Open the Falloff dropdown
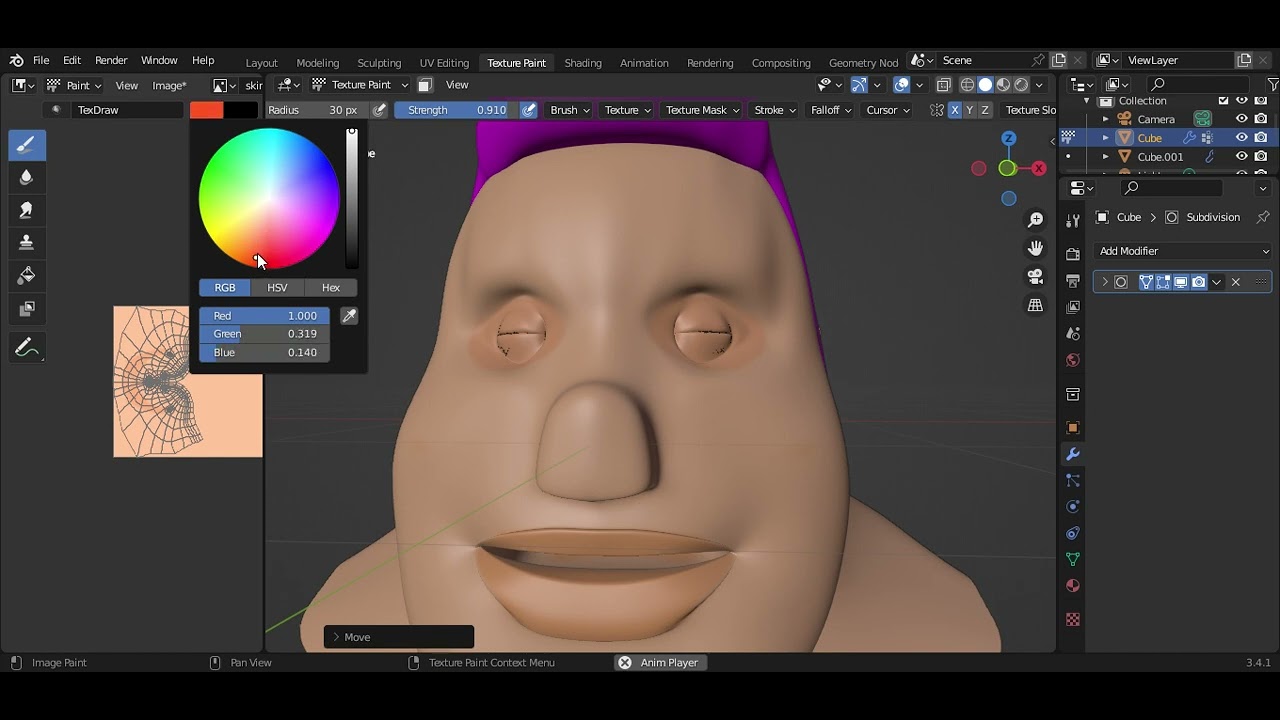1280x720 pixels. [x=831, y=110]
